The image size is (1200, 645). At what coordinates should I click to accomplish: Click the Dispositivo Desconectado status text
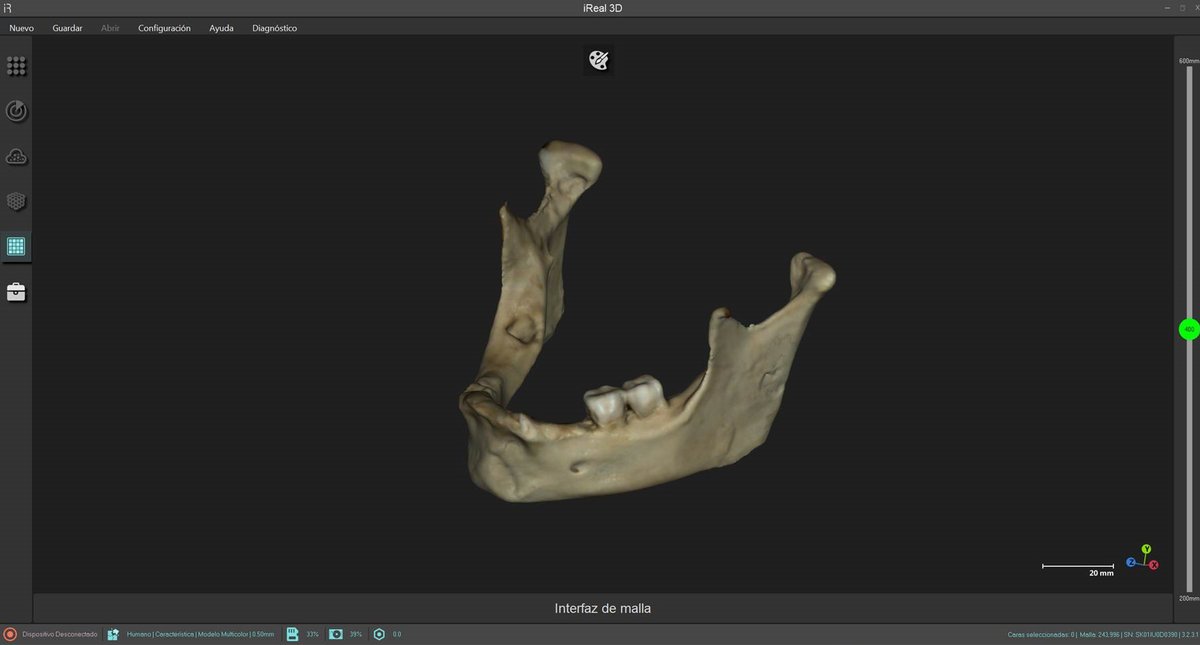point(60,634)
